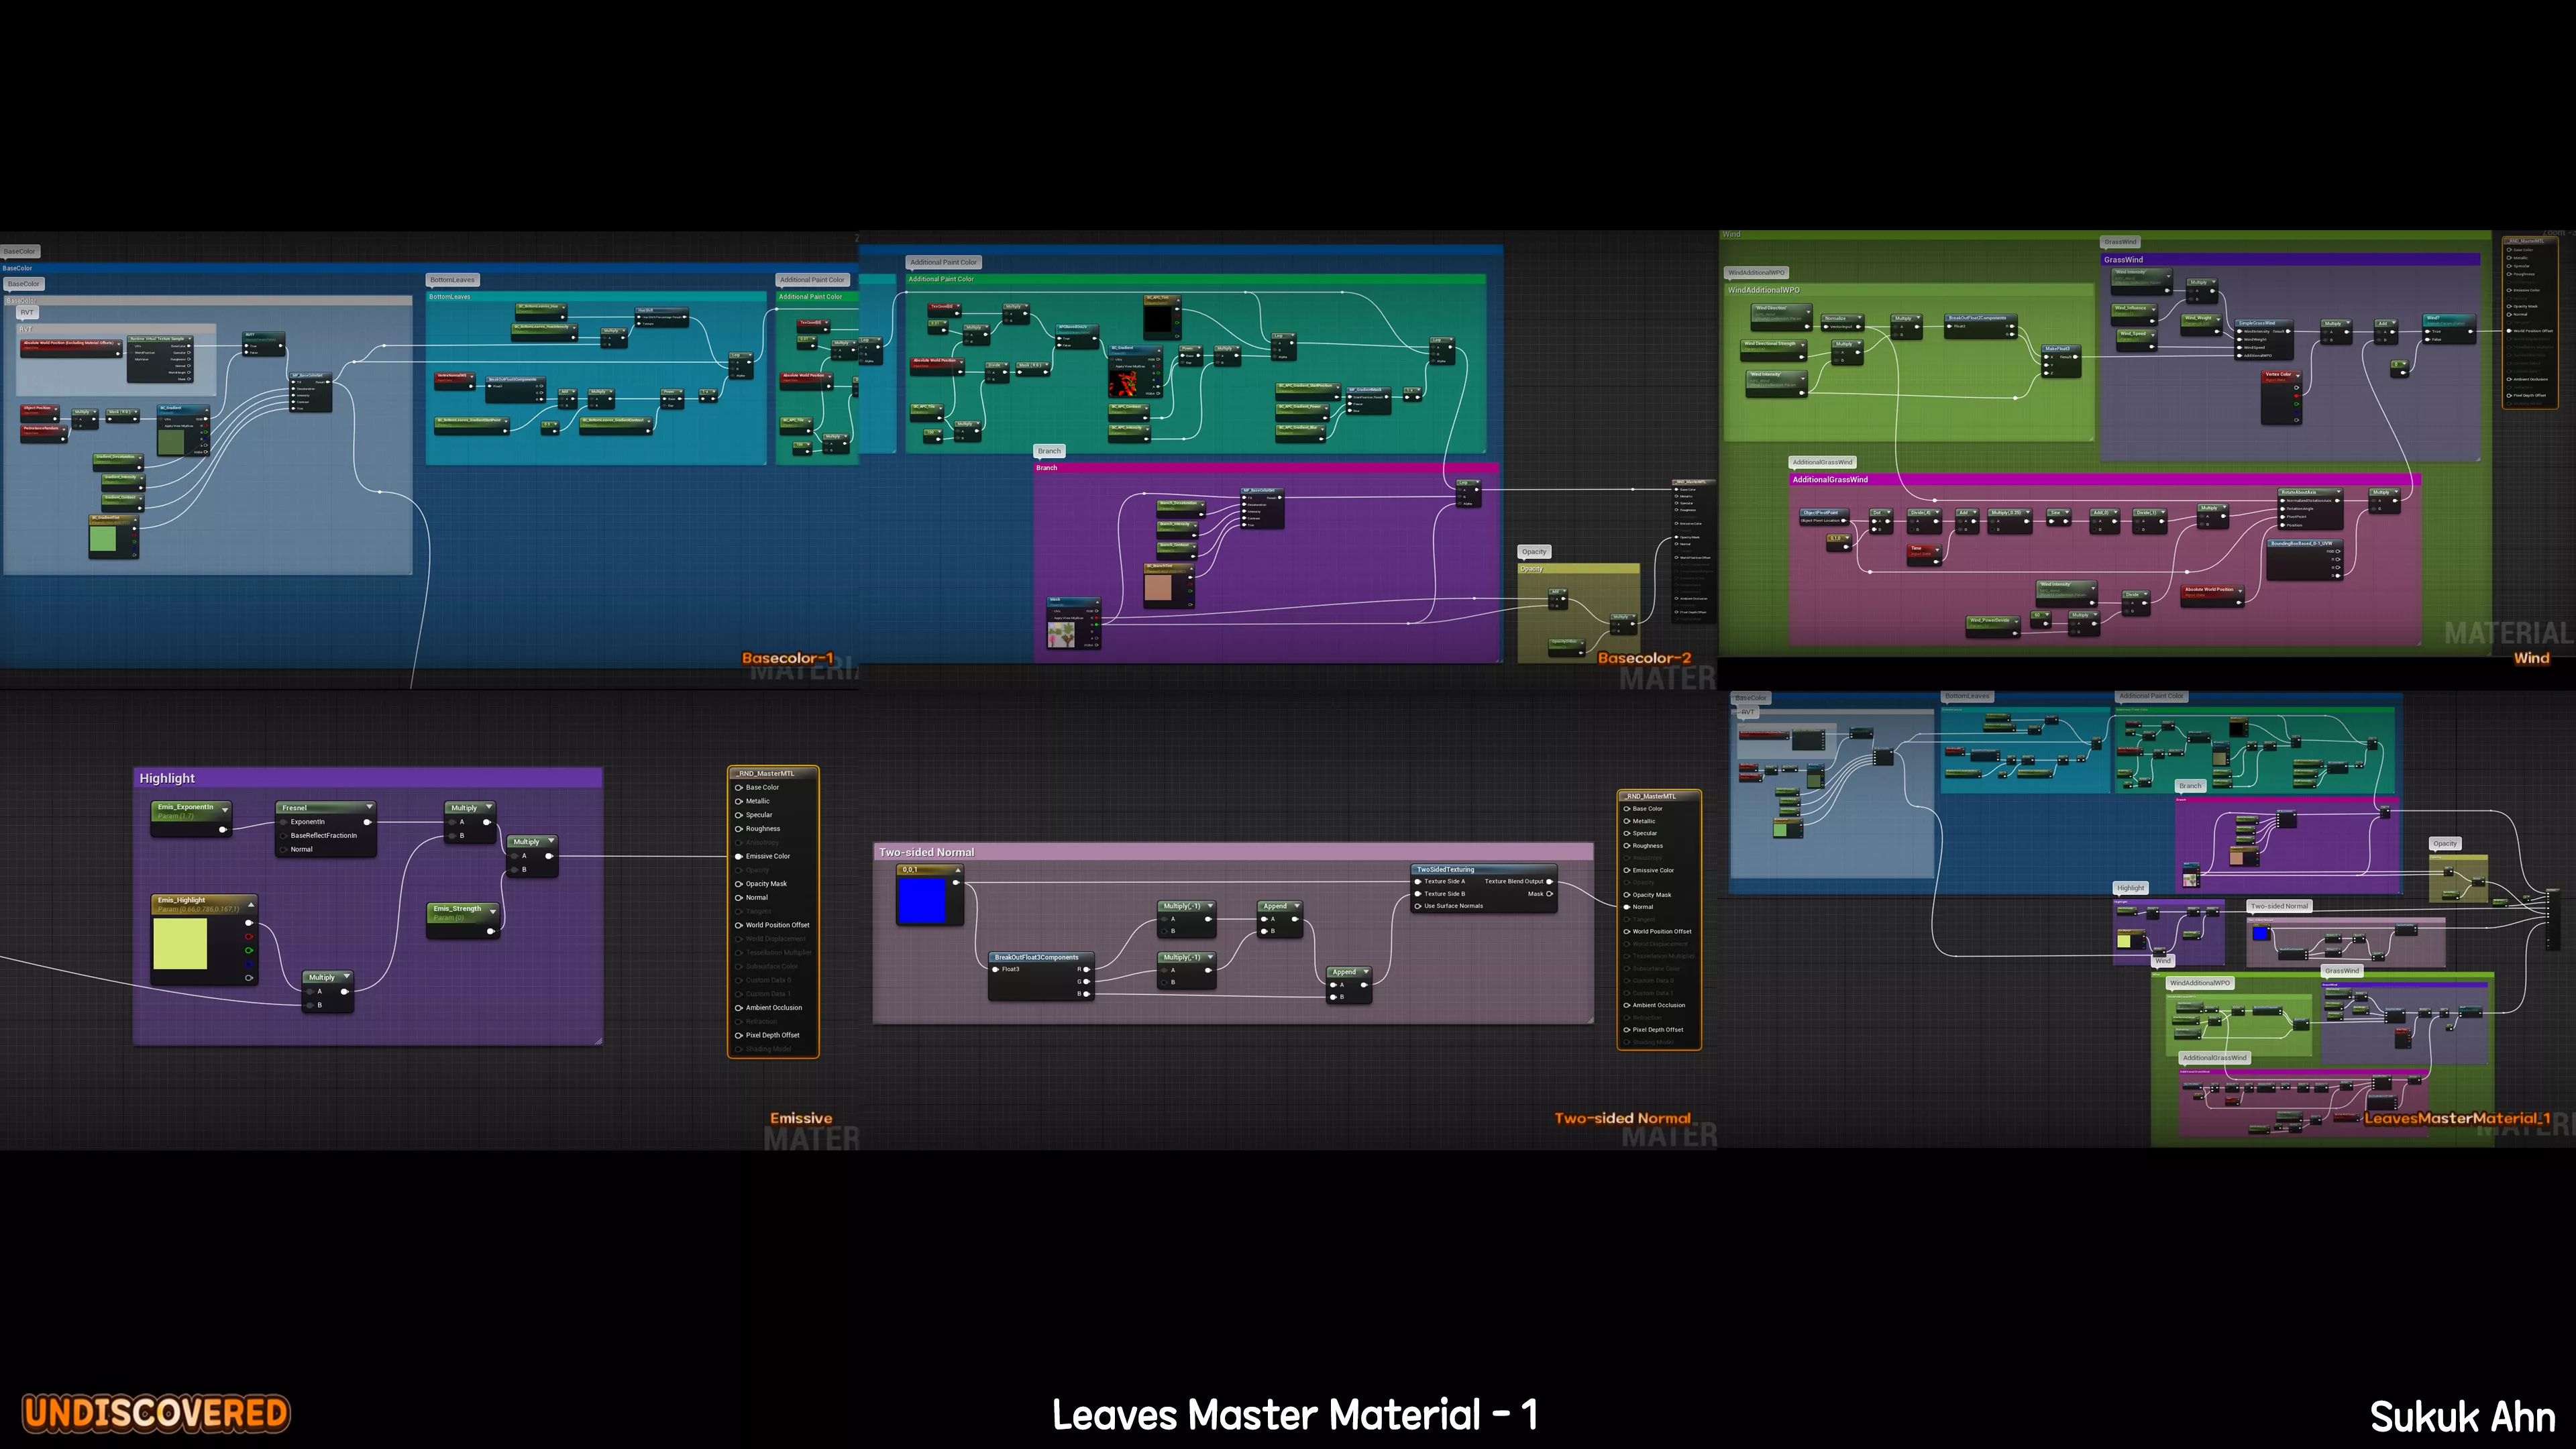
Task: Click the Float3 input pin on BreakOutFloat3Components
Action: [996, 969]
